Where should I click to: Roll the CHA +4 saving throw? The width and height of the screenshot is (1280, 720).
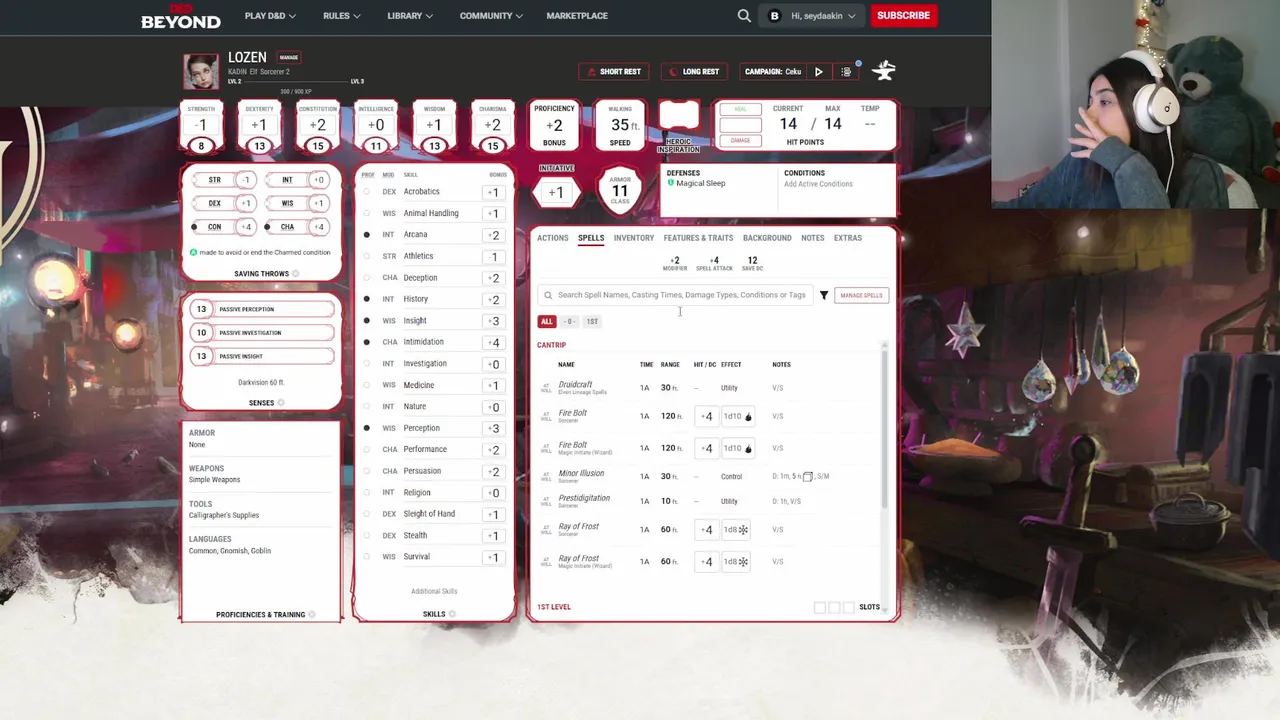318,227
